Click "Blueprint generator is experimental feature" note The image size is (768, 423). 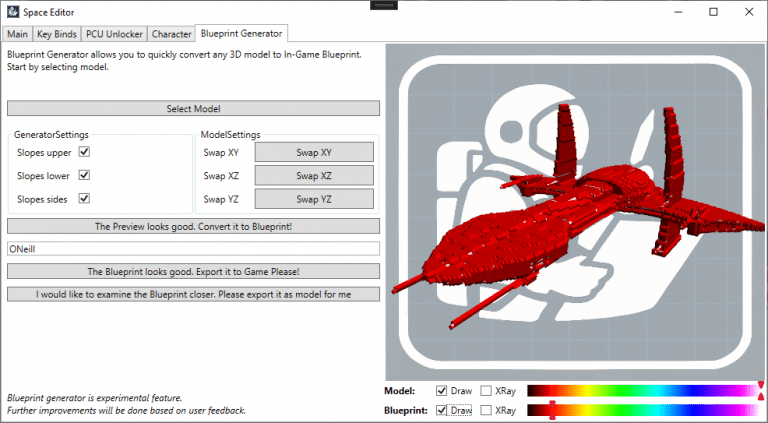pos(95,398)
